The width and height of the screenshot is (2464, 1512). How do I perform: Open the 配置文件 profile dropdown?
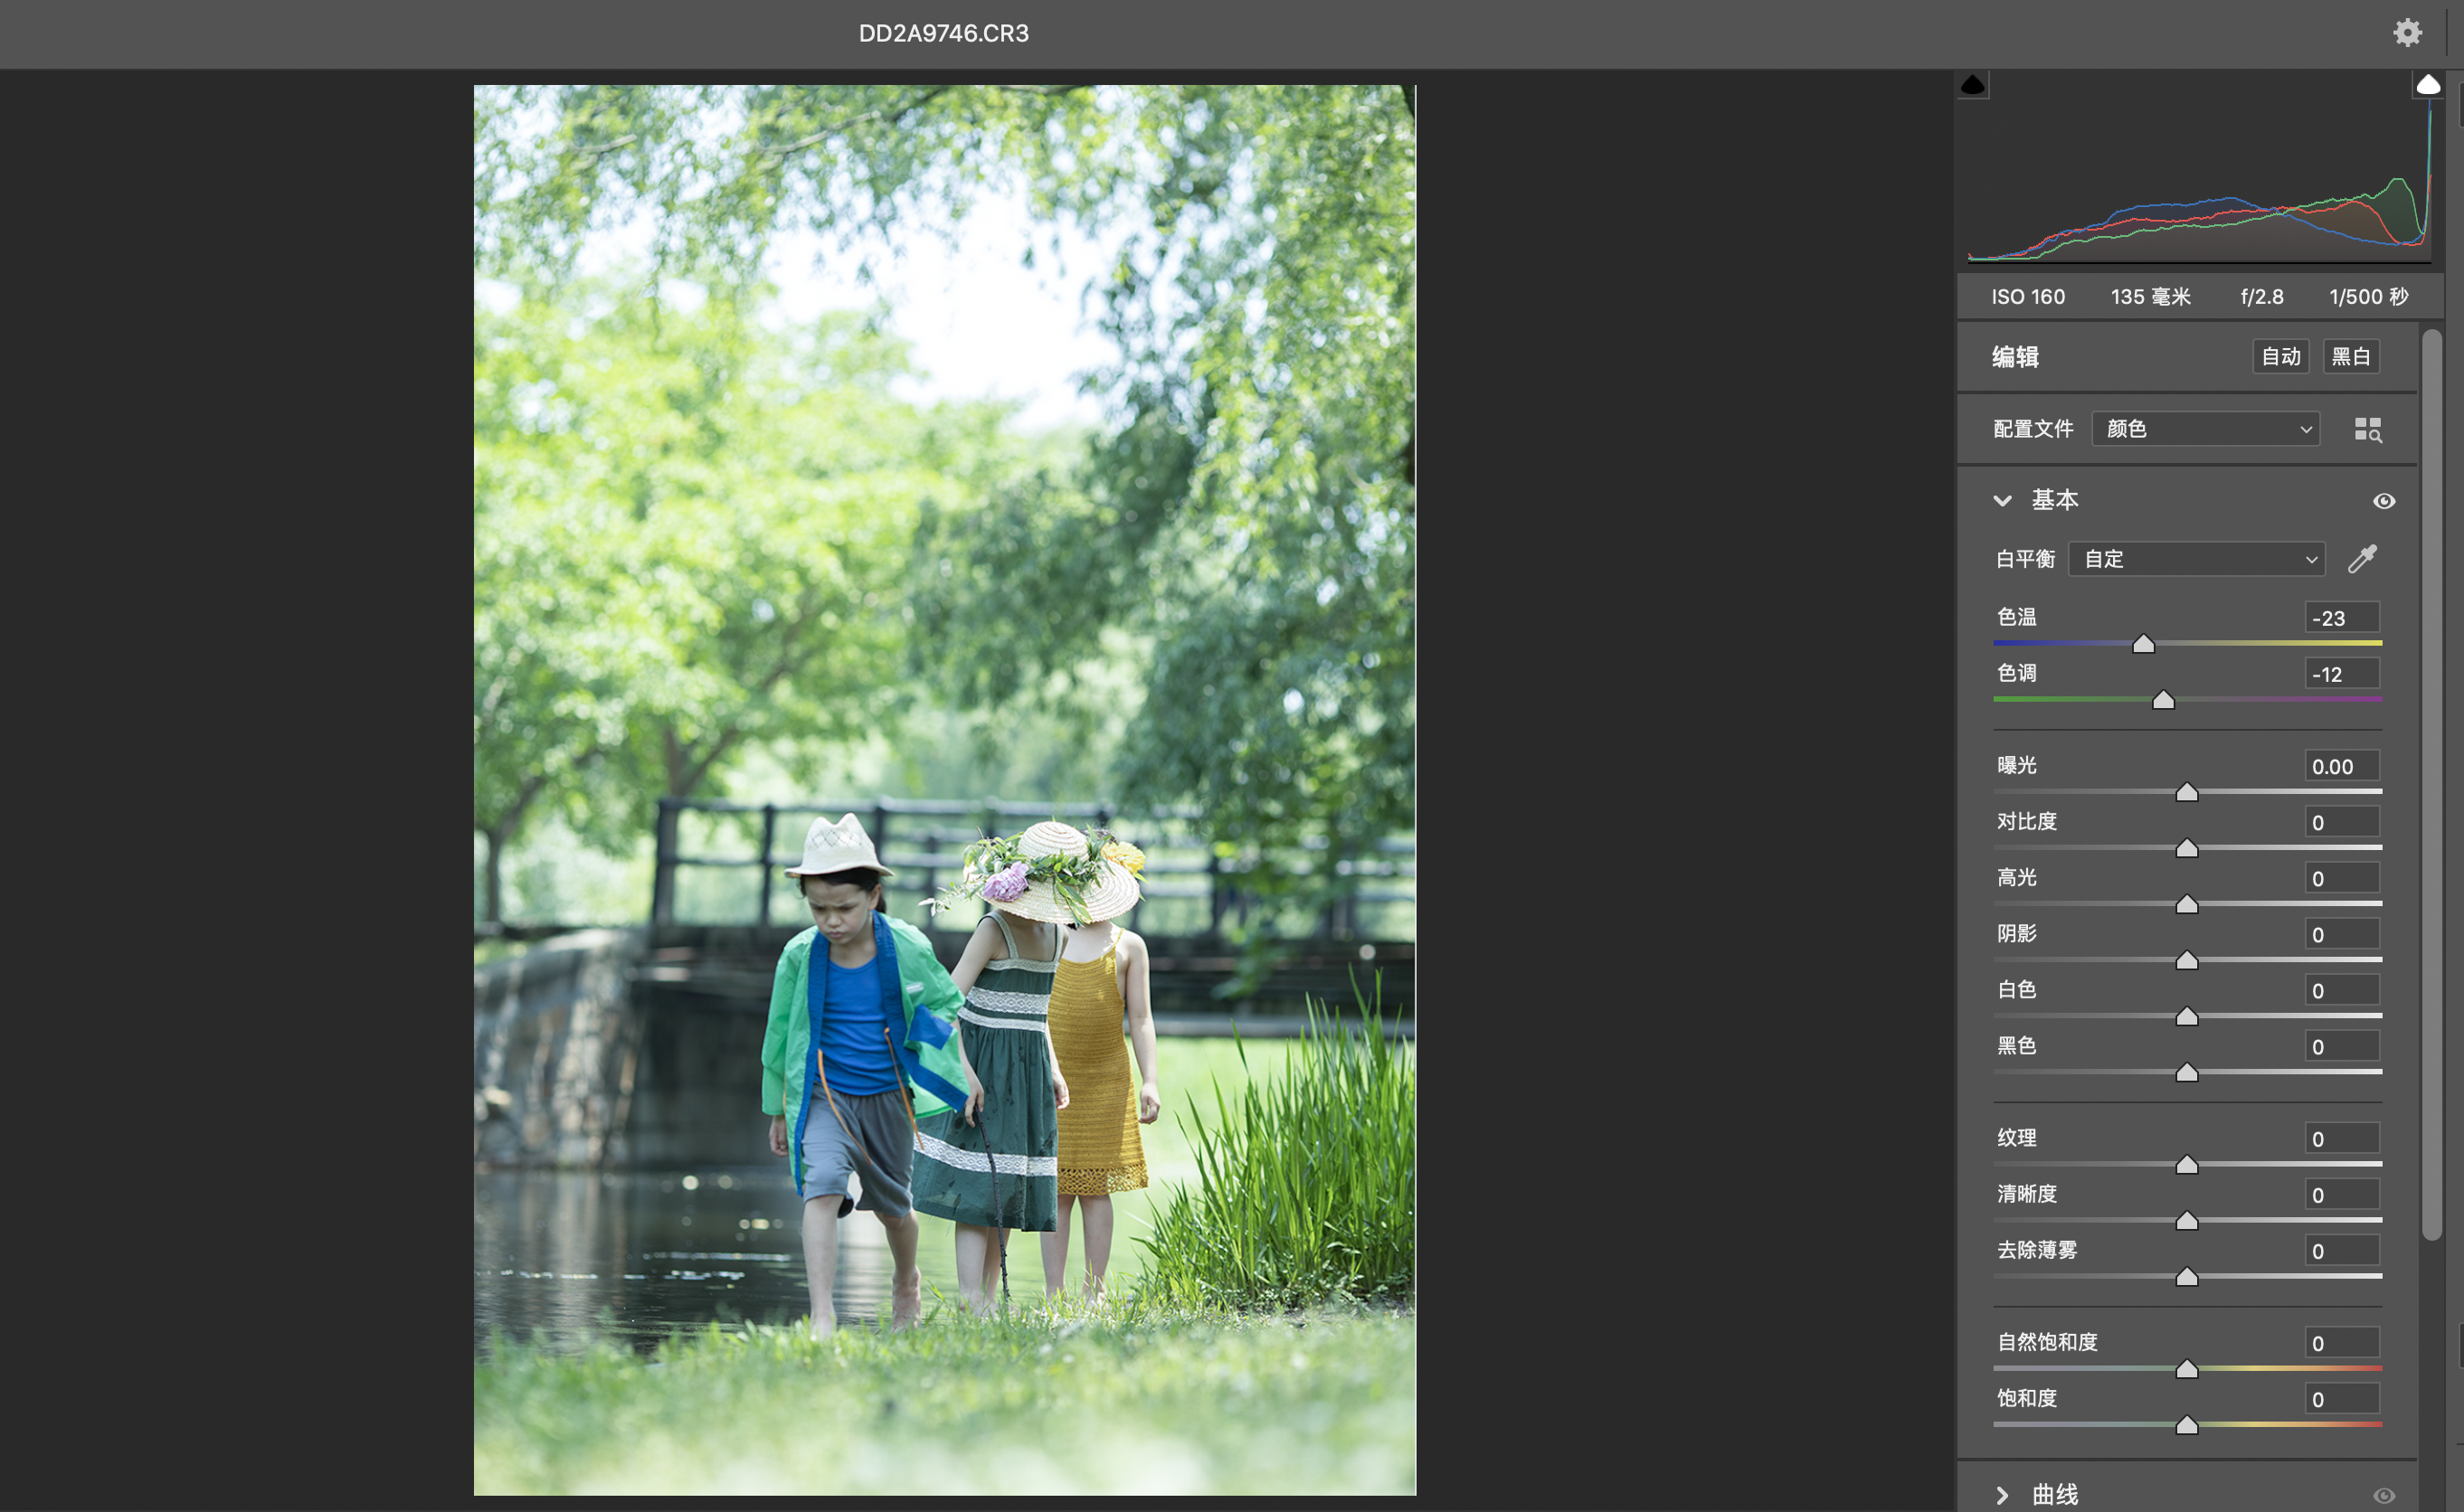pyautogui.click(x=2205, y=429)
